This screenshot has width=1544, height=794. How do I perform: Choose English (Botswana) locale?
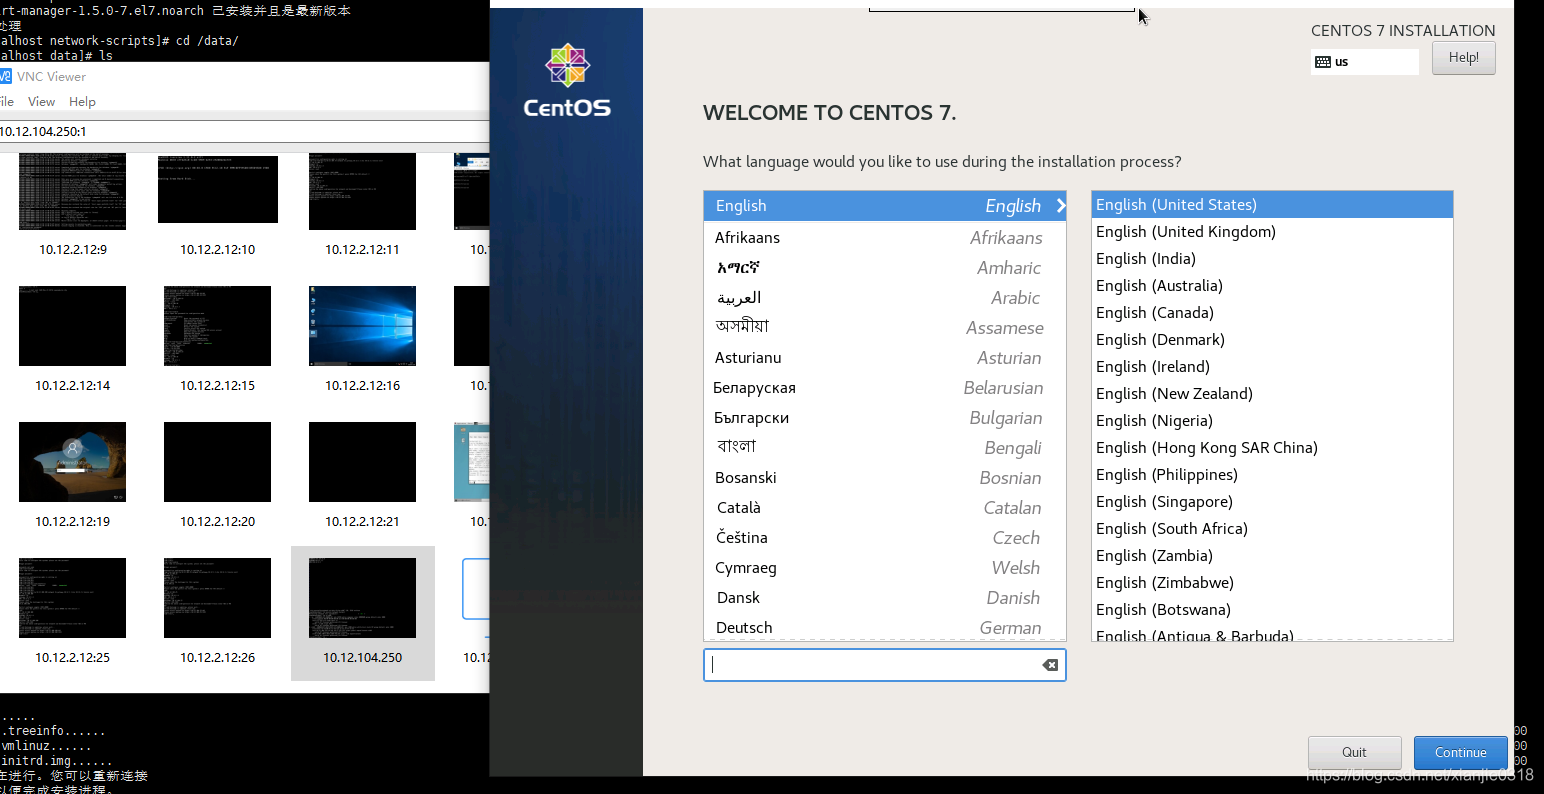[x=1272, y=610]
